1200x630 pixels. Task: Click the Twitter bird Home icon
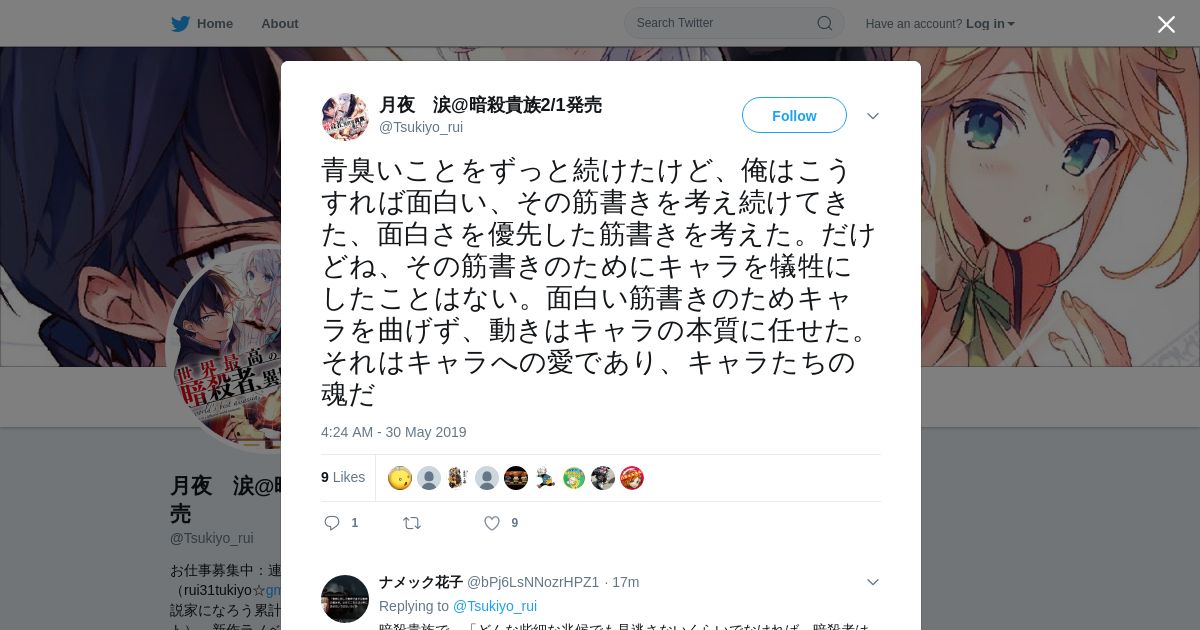coord(180,23)
